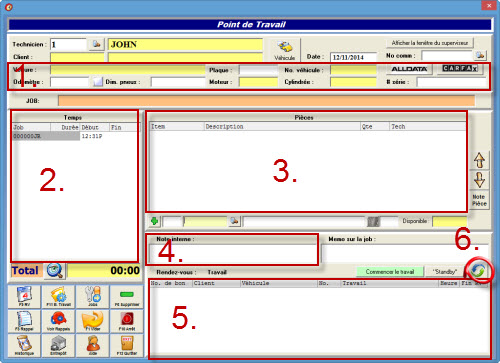Open the No comm search lookup icon

click(x=480, y=55)
